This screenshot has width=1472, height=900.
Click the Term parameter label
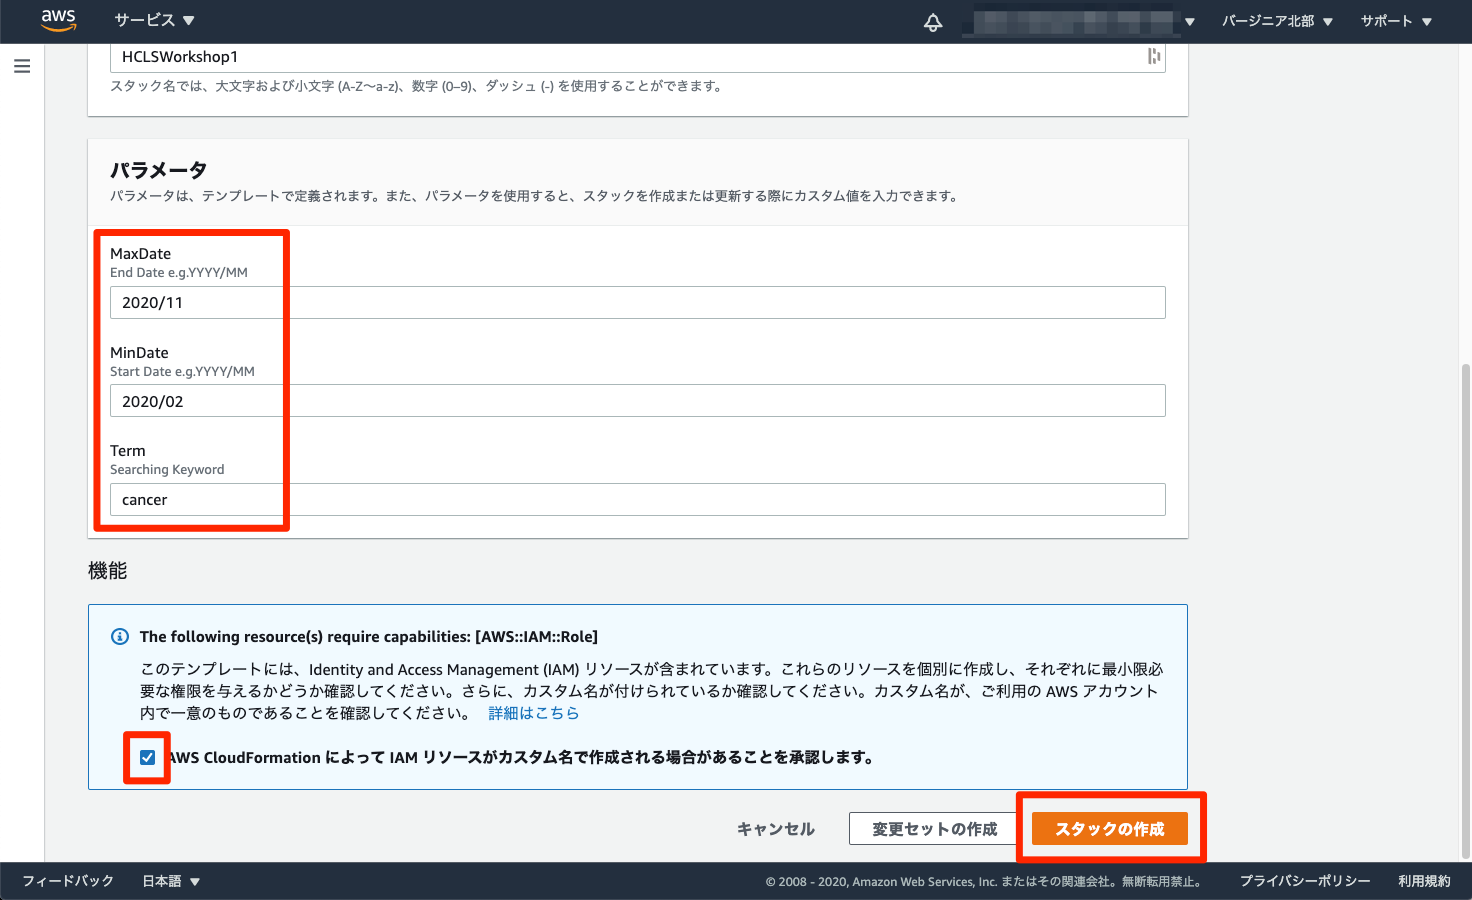[x=128, y=451]
